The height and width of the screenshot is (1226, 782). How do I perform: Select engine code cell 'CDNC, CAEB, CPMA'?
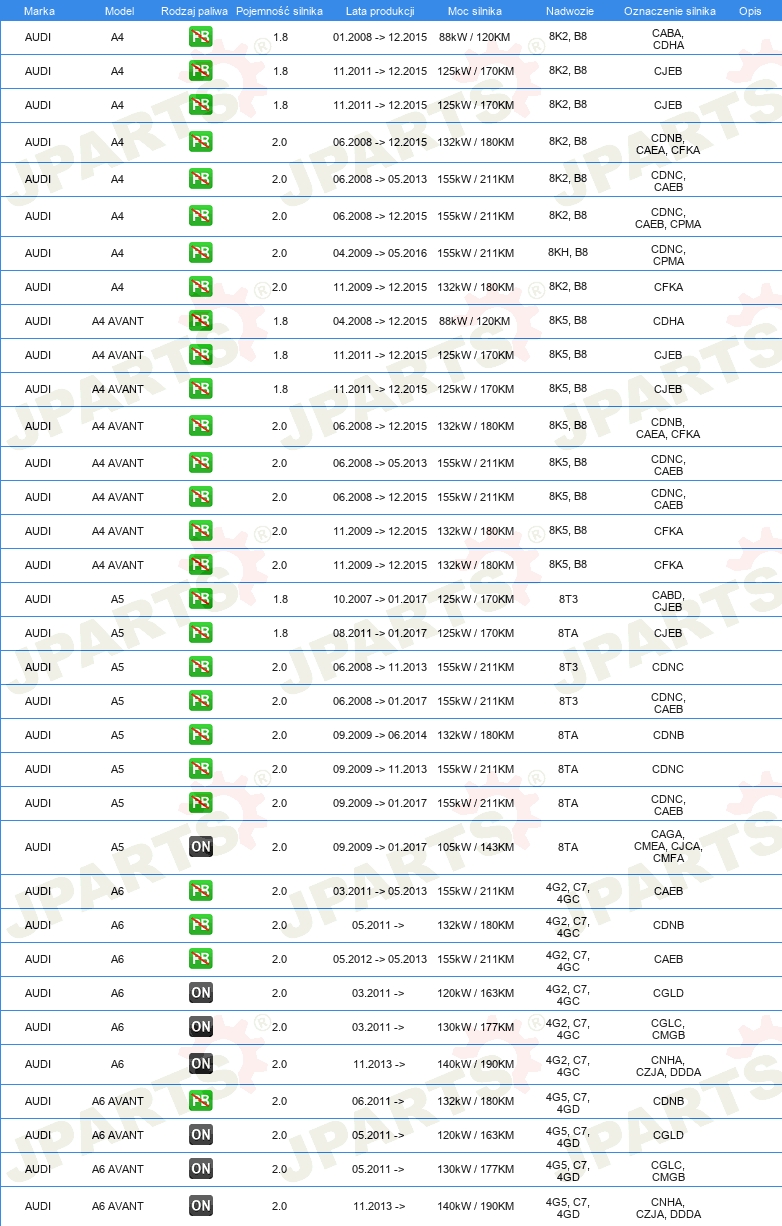click(x=668, y=218)
